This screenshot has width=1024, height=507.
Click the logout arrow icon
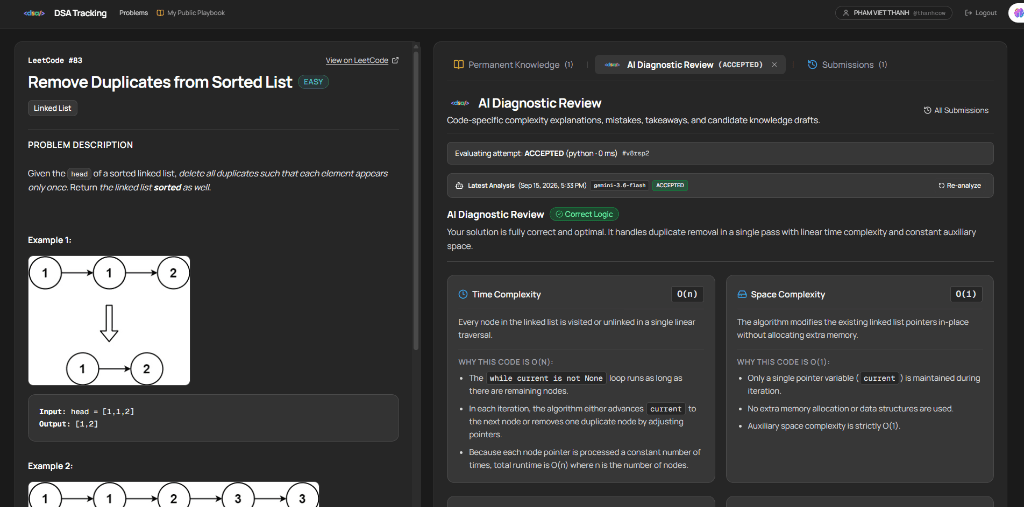point(968,13)
